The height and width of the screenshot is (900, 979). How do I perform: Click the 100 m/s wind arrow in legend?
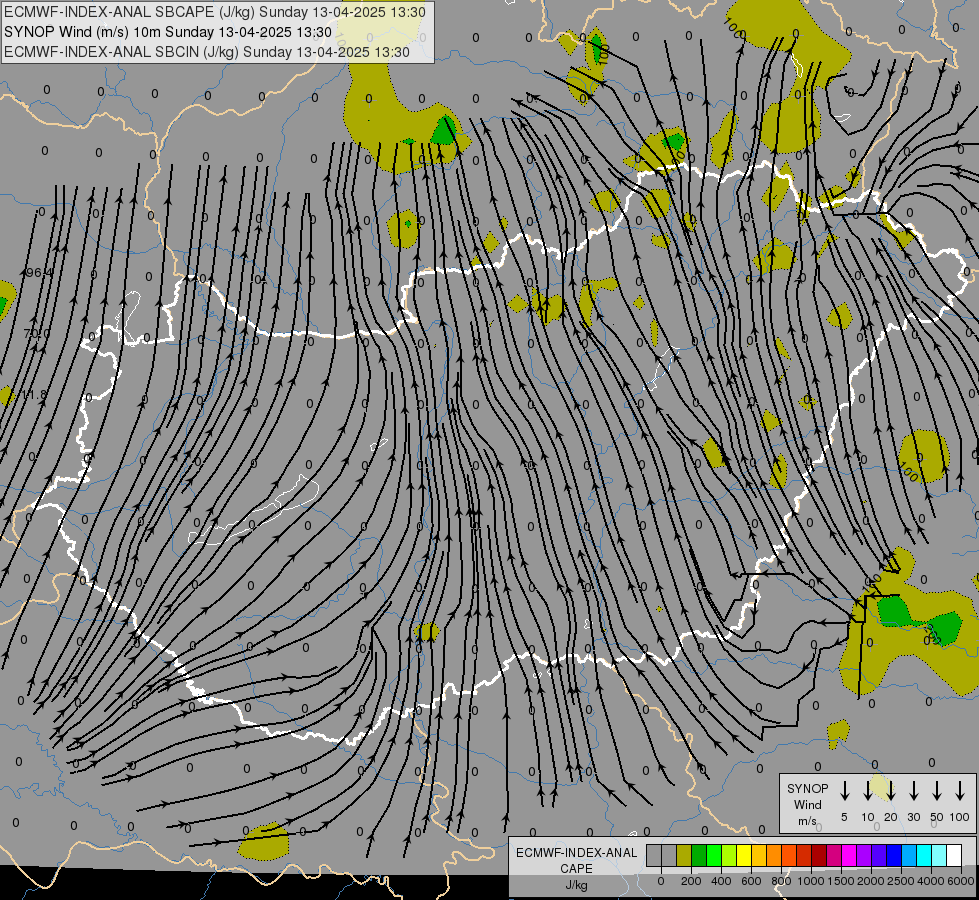[960, 791]
